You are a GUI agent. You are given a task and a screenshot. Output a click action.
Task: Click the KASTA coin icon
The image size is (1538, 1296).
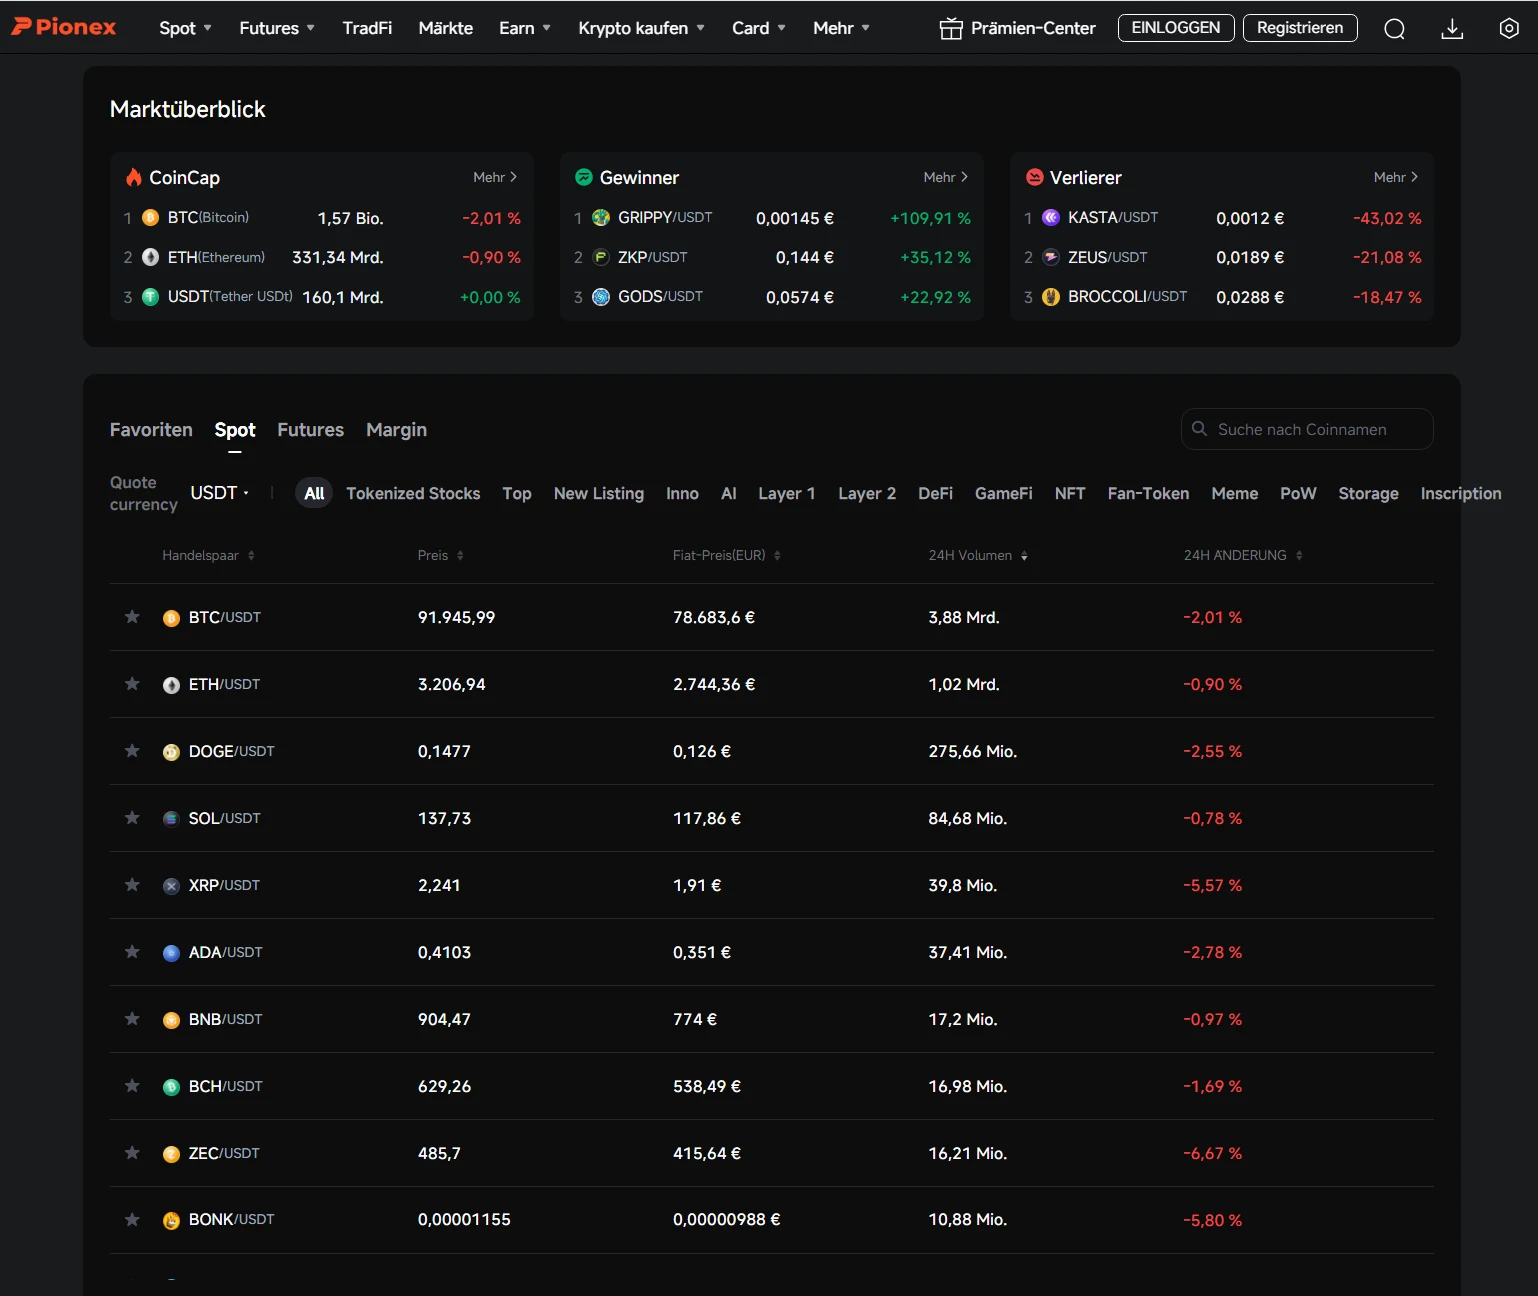coord(1051,217)
